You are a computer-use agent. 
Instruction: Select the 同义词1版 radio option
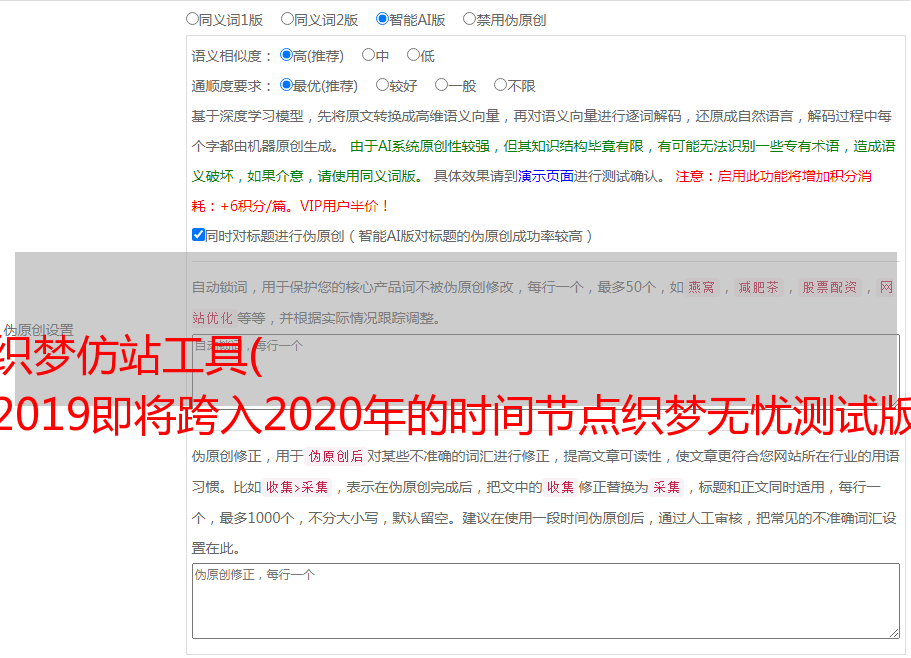pos(192,19)
